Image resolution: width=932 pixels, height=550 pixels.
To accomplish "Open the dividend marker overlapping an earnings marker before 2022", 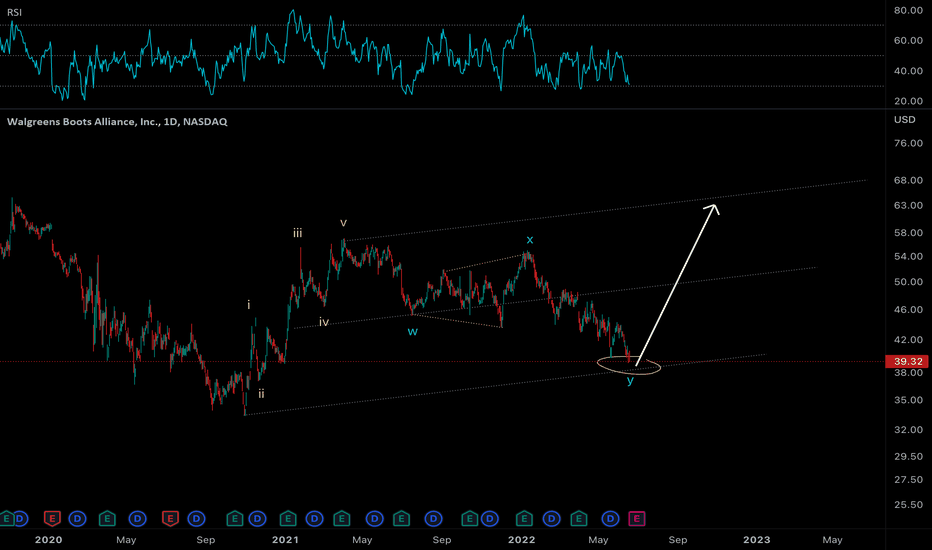I will tap(490, 518).
